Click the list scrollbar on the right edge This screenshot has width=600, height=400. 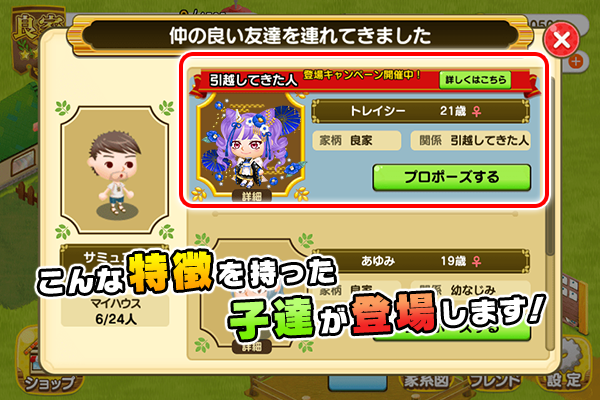[x=550, y=230]
